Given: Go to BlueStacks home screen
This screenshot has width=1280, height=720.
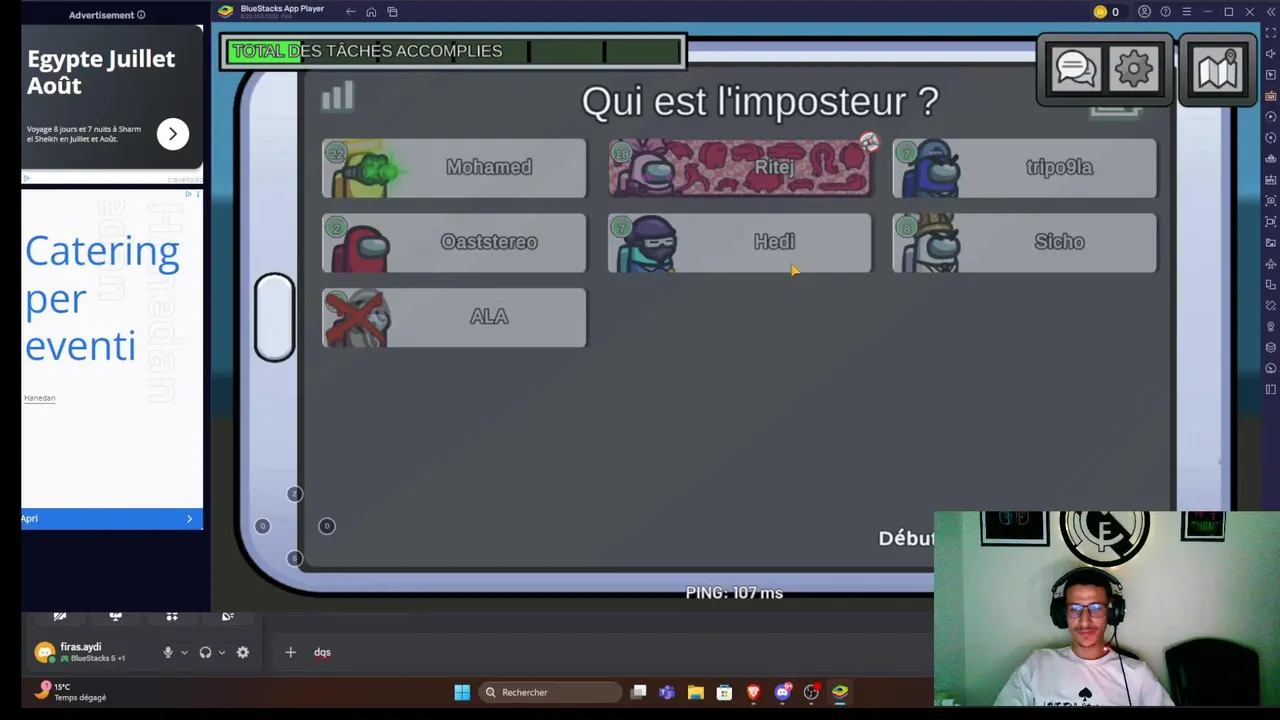Looking at the screenshot, I should [371, 12].
